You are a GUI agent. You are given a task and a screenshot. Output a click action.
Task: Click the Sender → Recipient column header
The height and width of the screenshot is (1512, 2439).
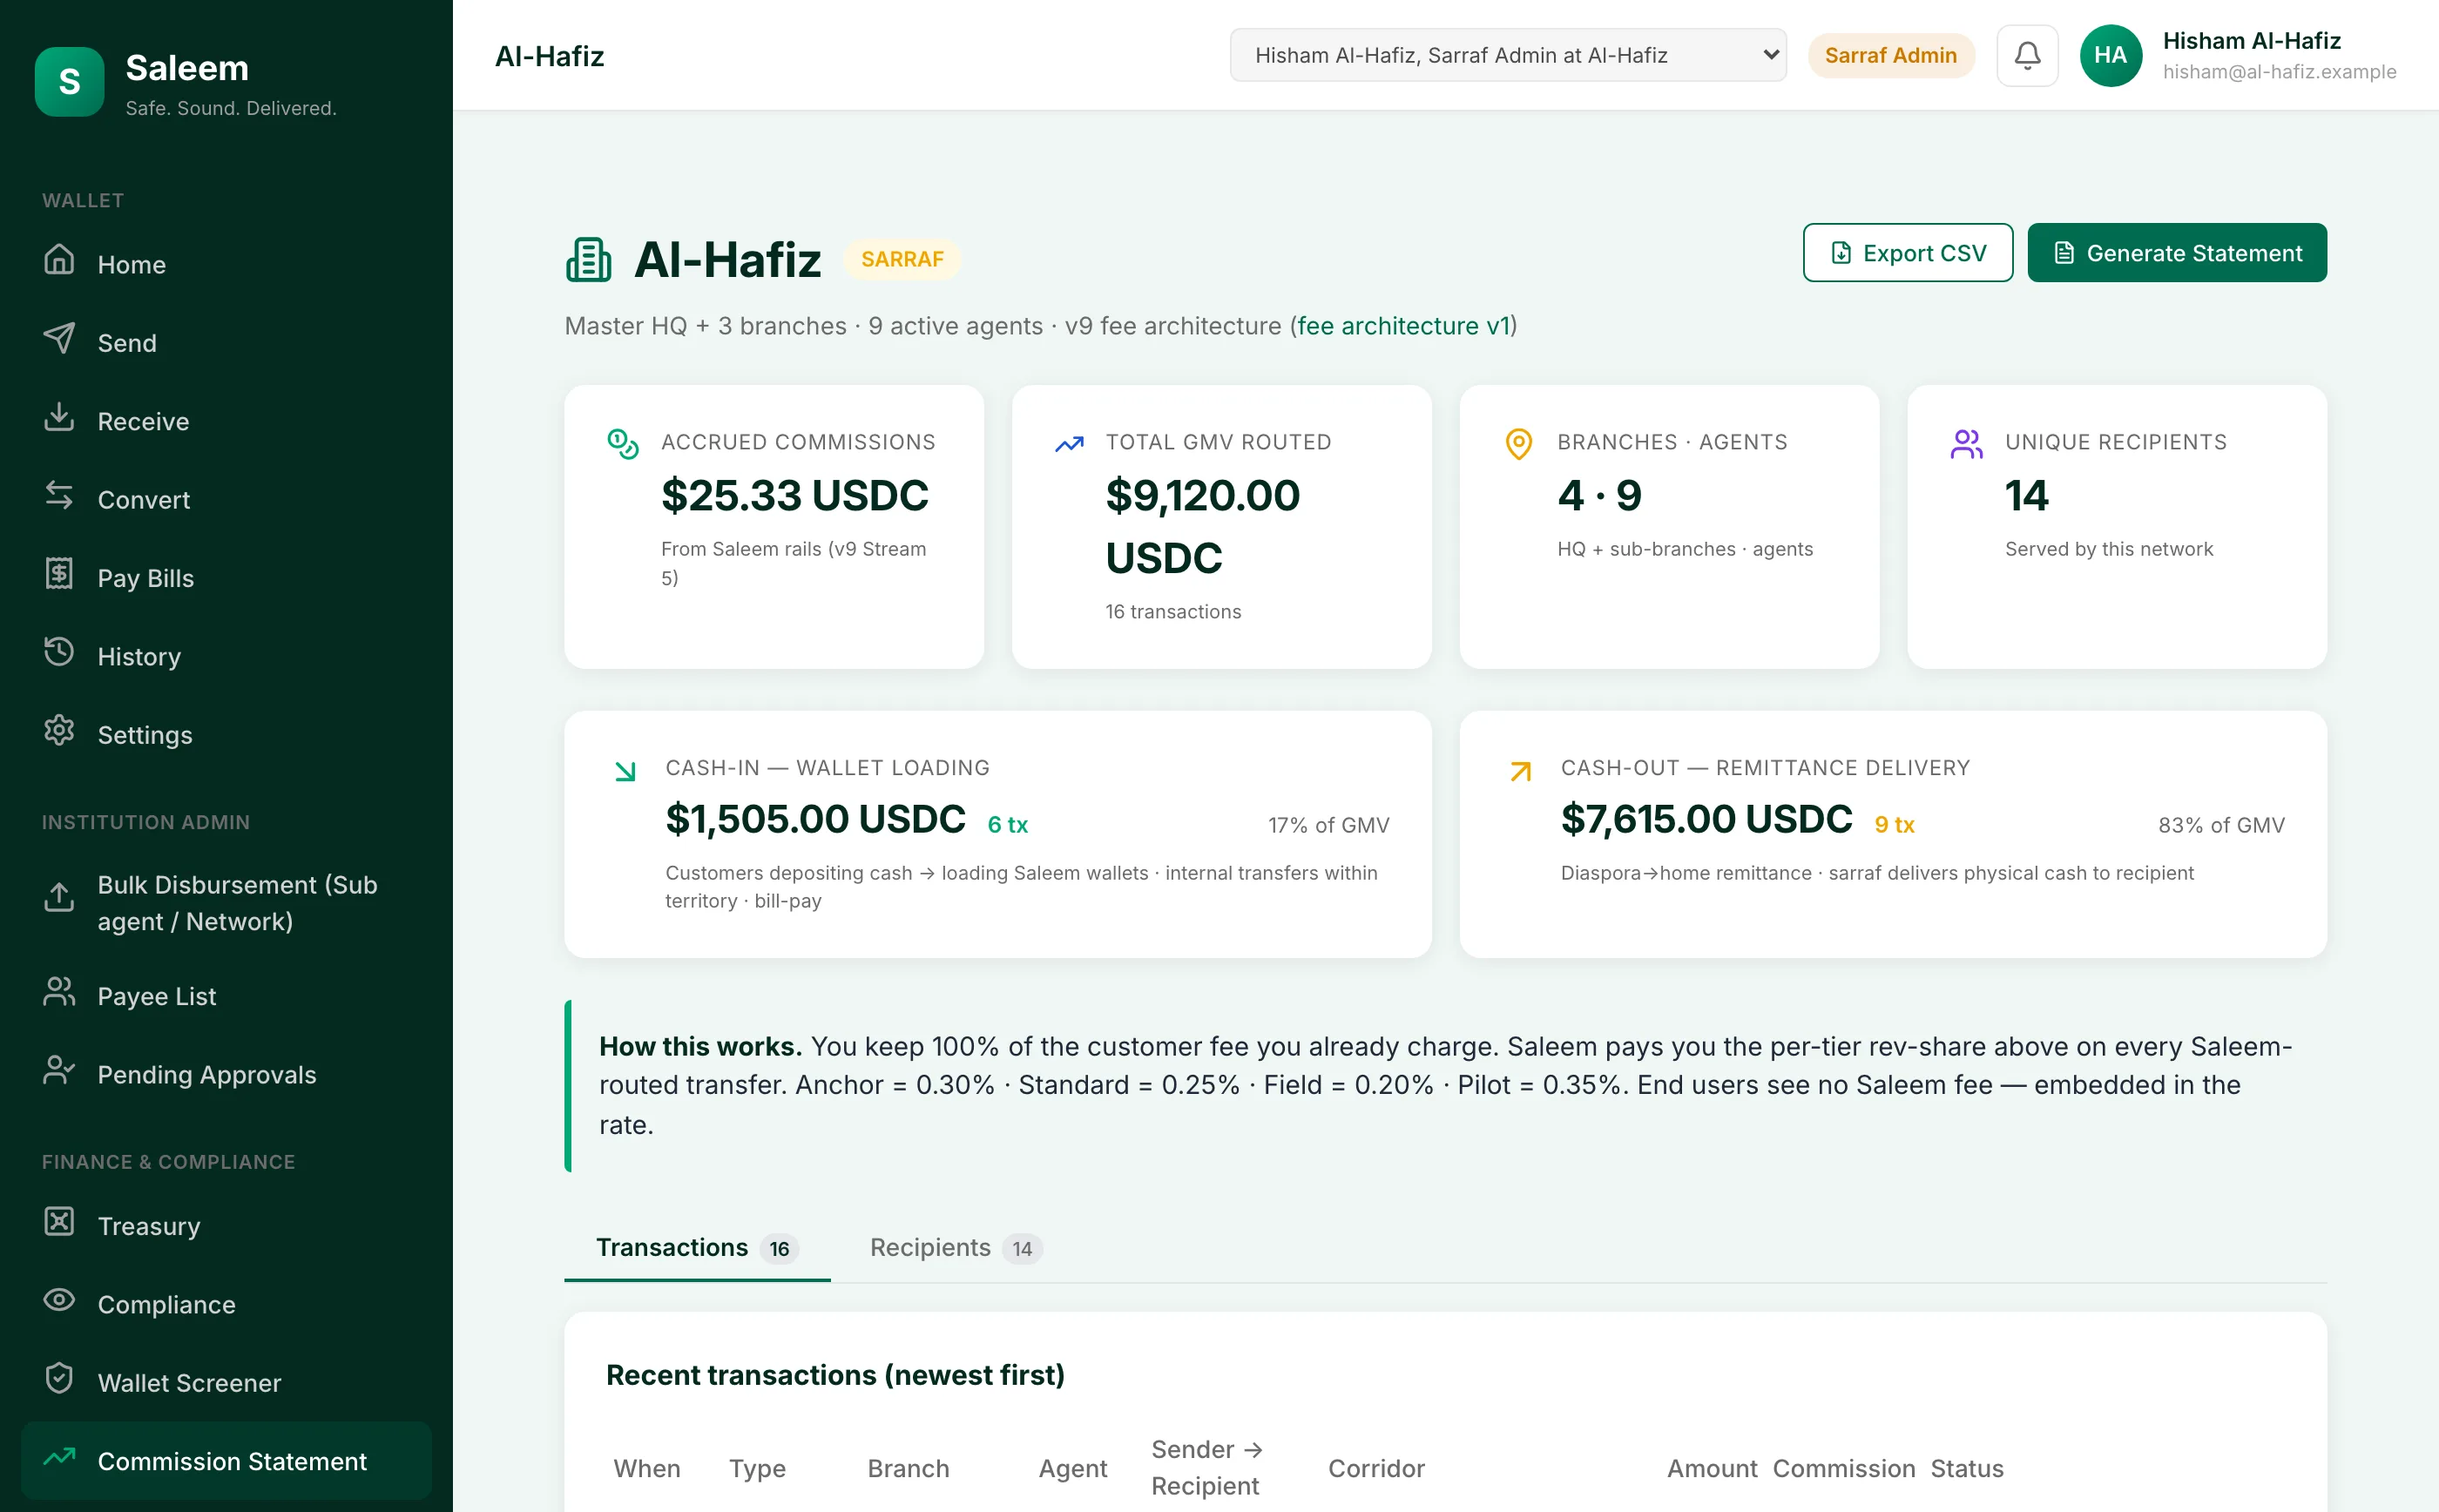point(1207,1467)
